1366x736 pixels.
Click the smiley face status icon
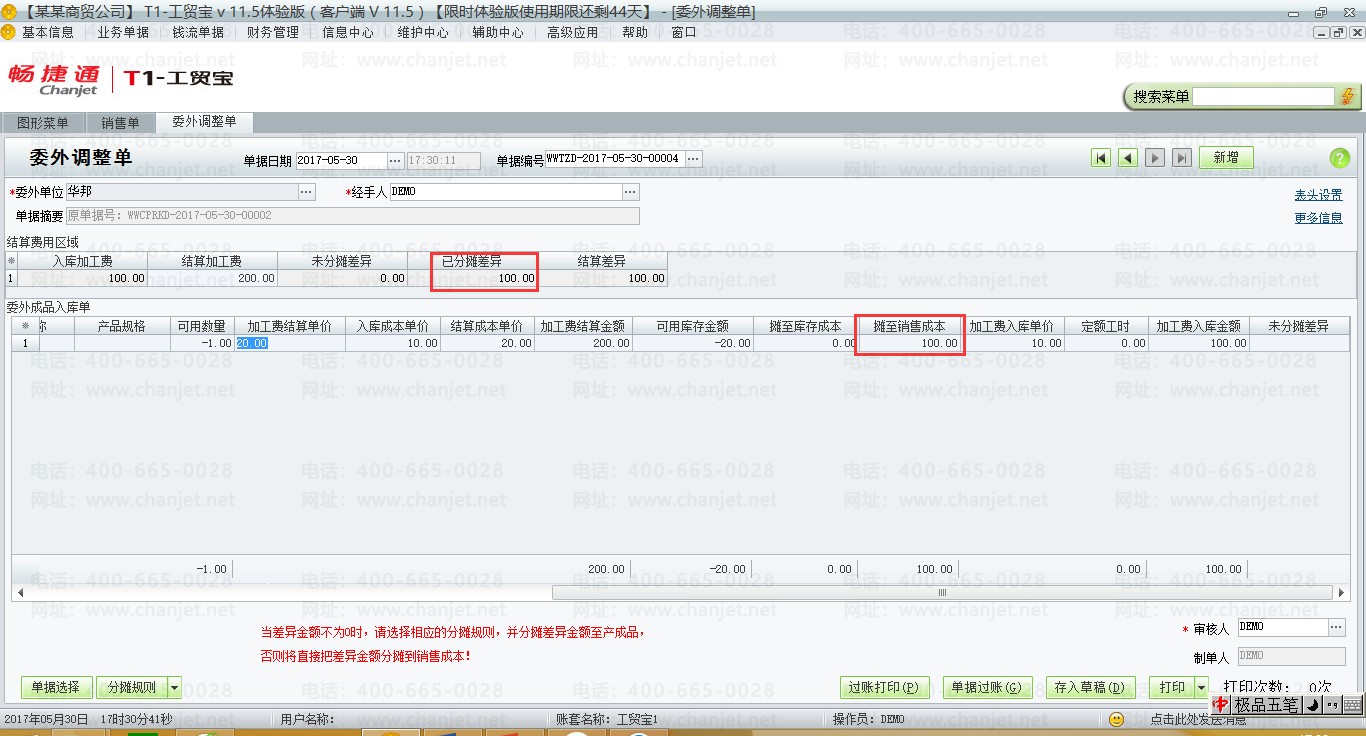pos(1117,719)
